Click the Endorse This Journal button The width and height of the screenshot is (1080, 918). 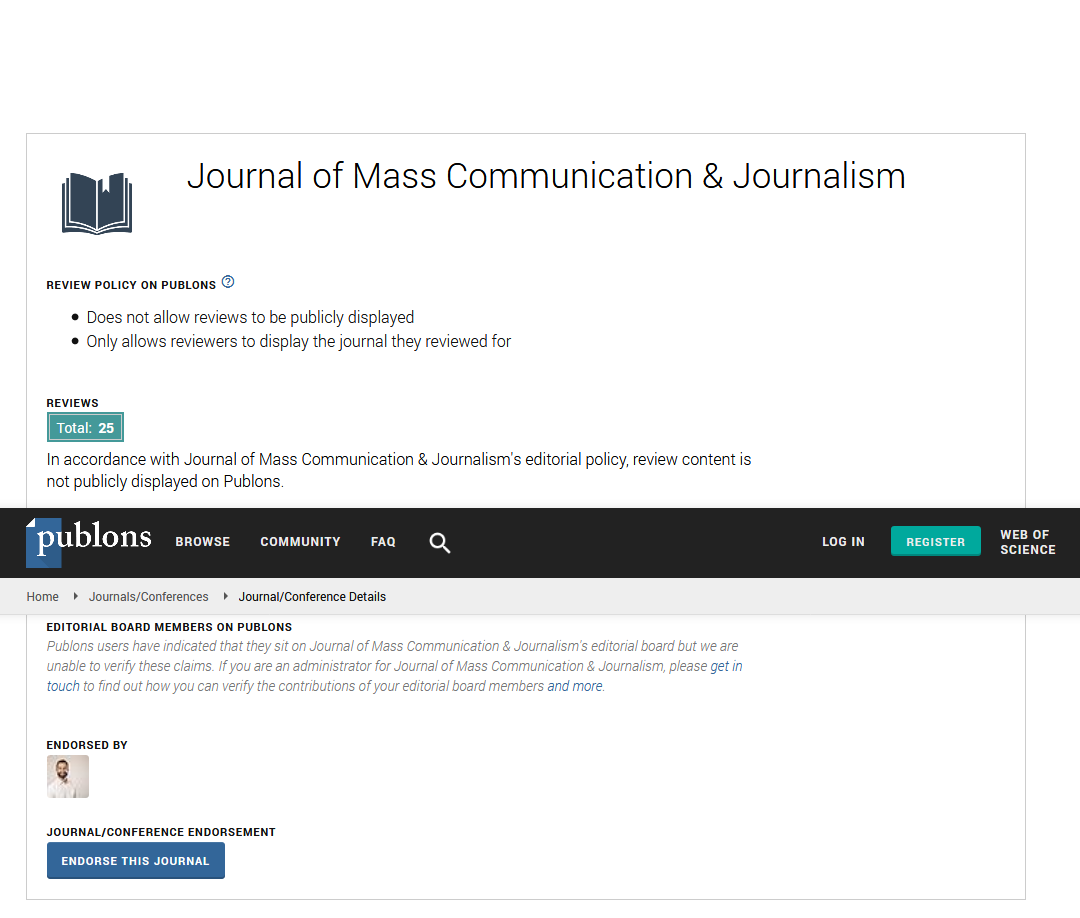(x=136, y=861)
